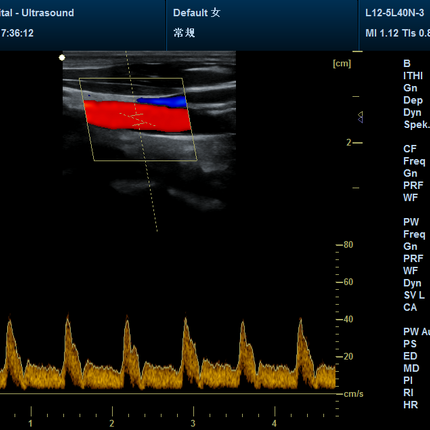This screenshot has width=430, height=430.
Task: Click the "ED" end diastolic label
Action: [410, 356]
